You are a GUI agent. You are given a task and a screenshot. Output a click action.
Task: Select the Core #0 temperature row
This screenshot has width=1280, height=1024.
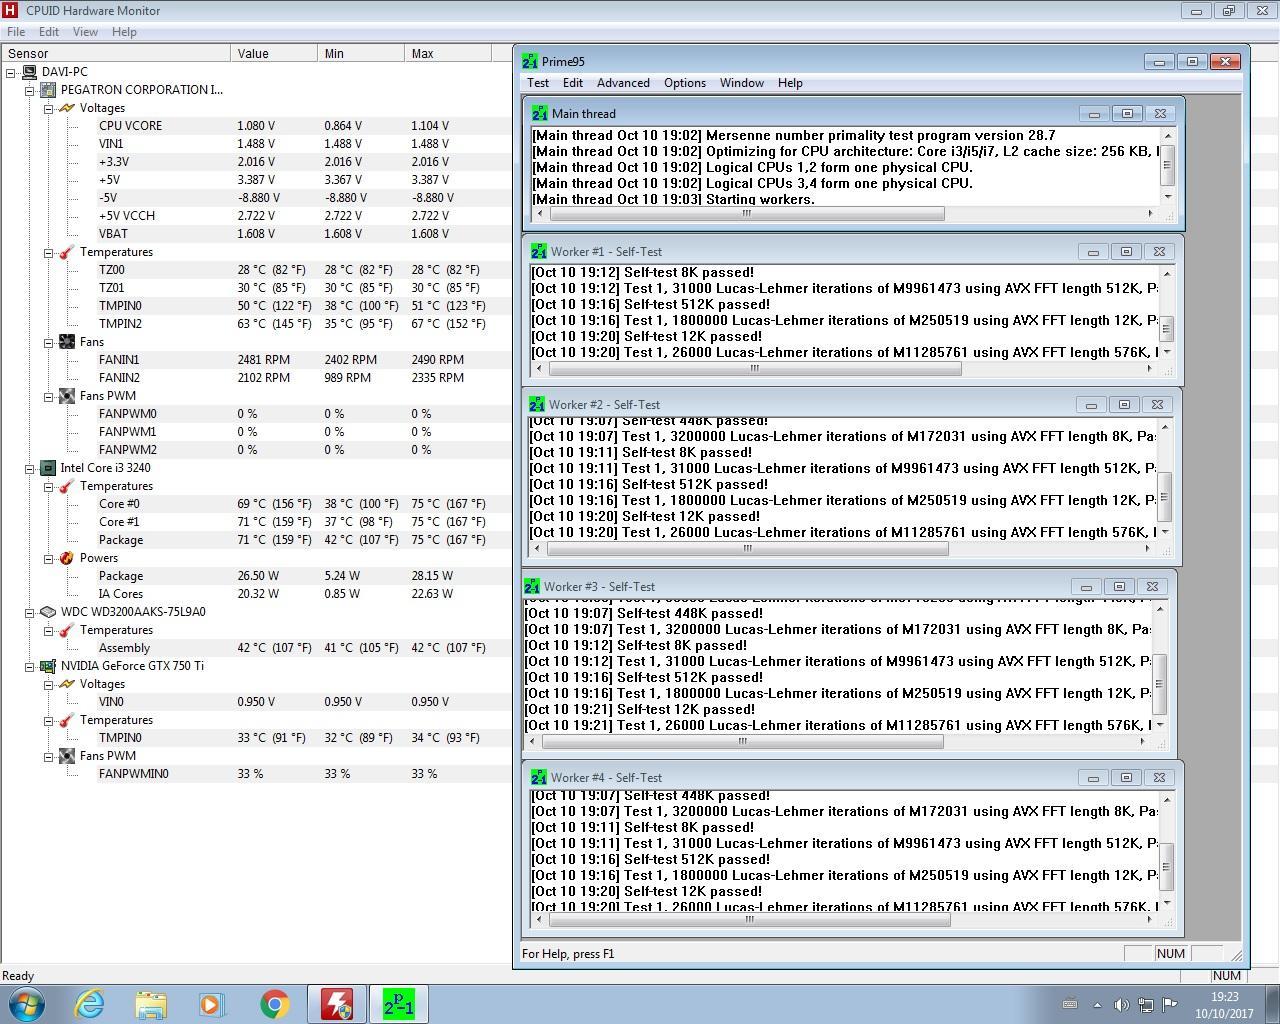pos(256,504)
